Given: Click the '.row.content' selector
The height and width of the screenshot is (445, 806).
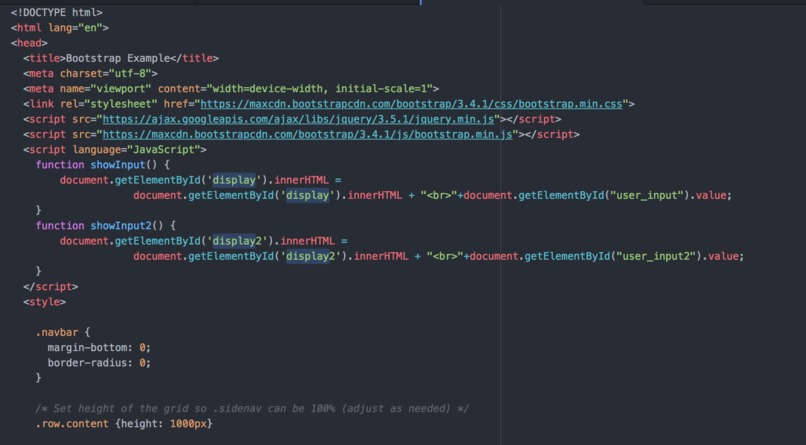Looking at the screenshot, I should 72,424.
